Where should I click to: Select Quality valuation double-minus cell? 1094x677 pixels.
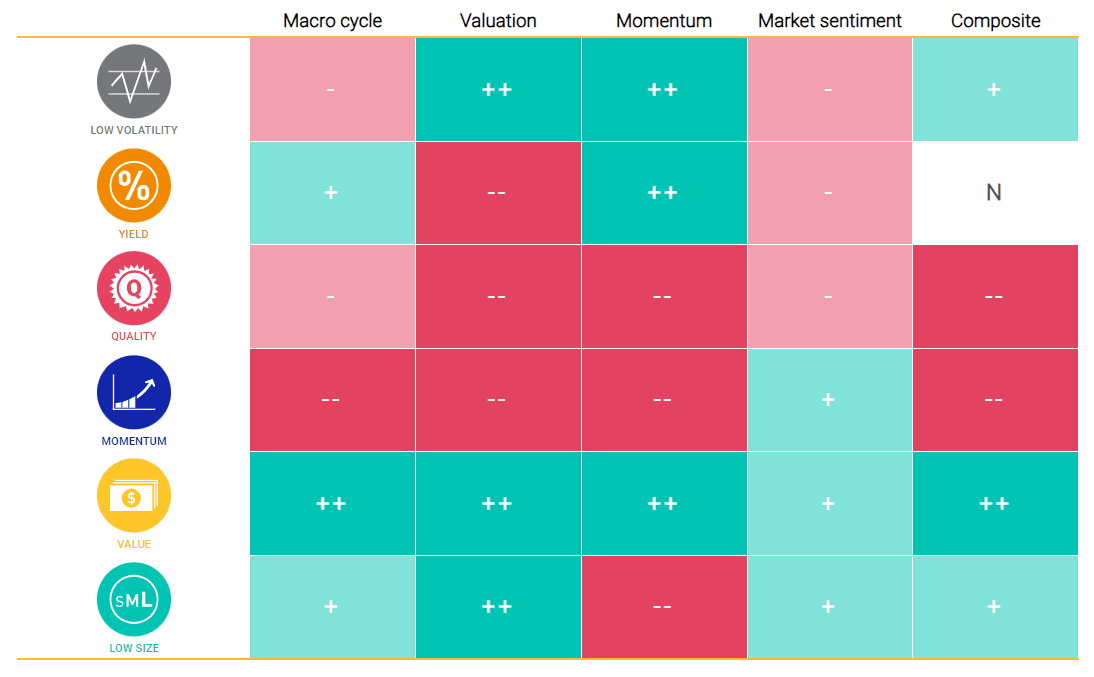click(x=498, y=297)
